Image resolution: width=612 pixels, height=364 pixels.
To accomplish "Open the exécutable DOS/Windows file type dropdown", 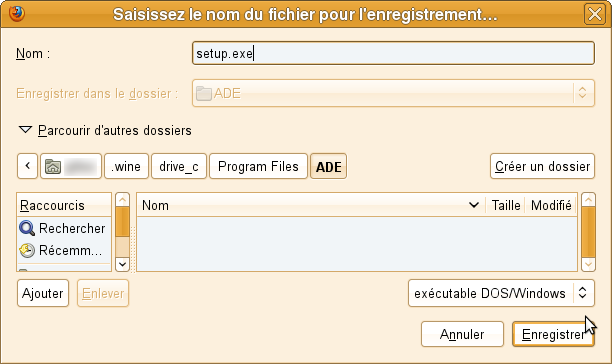I will point(501,293).
